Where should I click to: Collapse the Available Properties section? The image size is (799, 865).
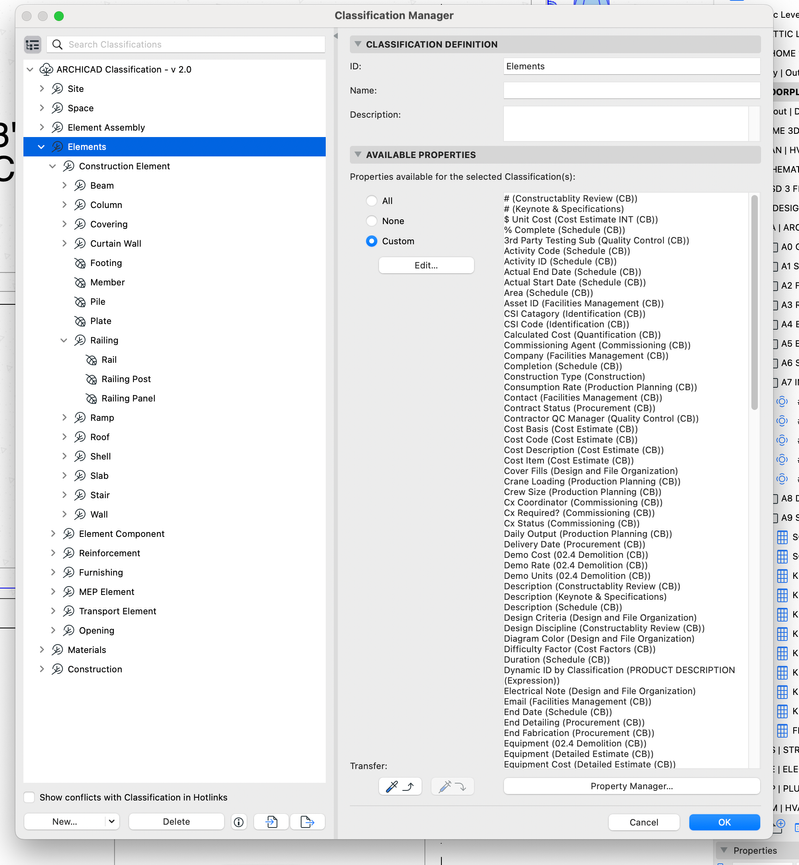pyautogui.click(x=358, y=154)
